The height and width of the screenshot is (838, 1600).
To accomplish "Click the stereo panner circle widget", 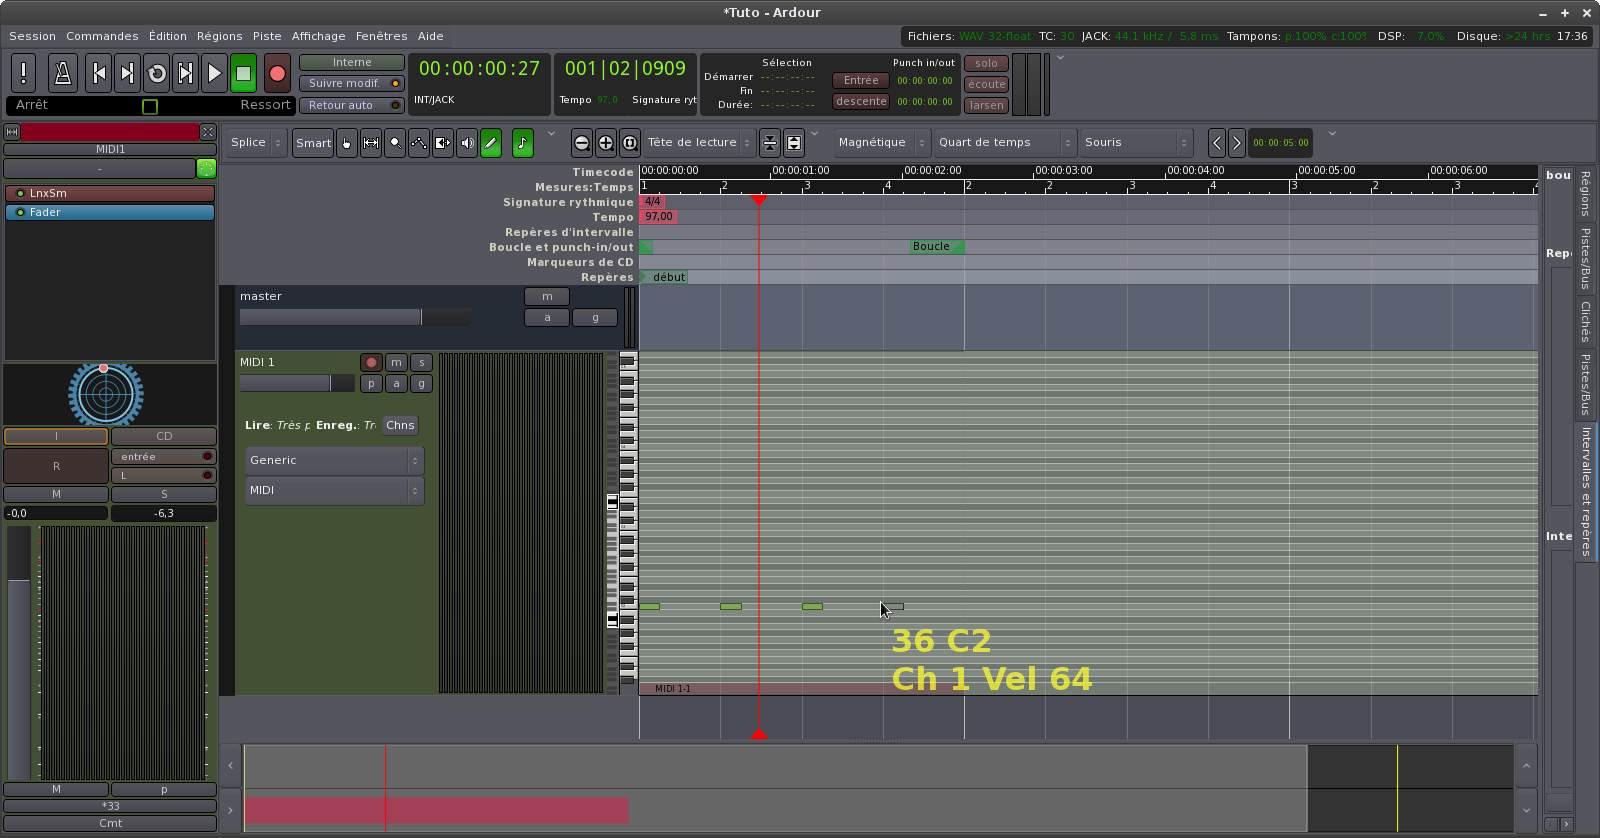I will coord(105,394).
